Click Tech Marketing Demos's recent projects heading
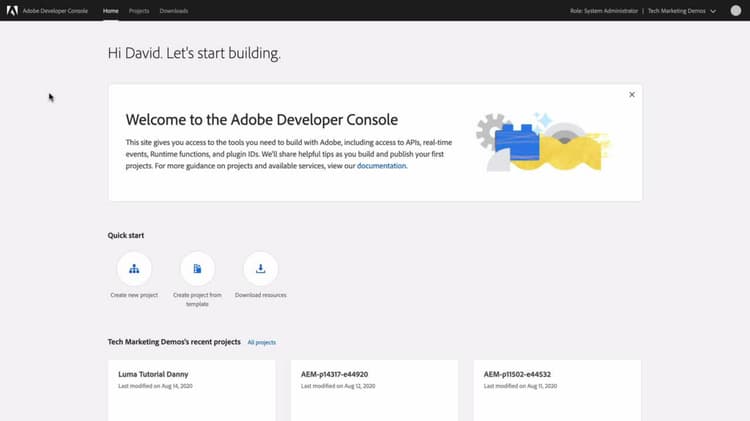750x421 pixels. pos(174,342)
